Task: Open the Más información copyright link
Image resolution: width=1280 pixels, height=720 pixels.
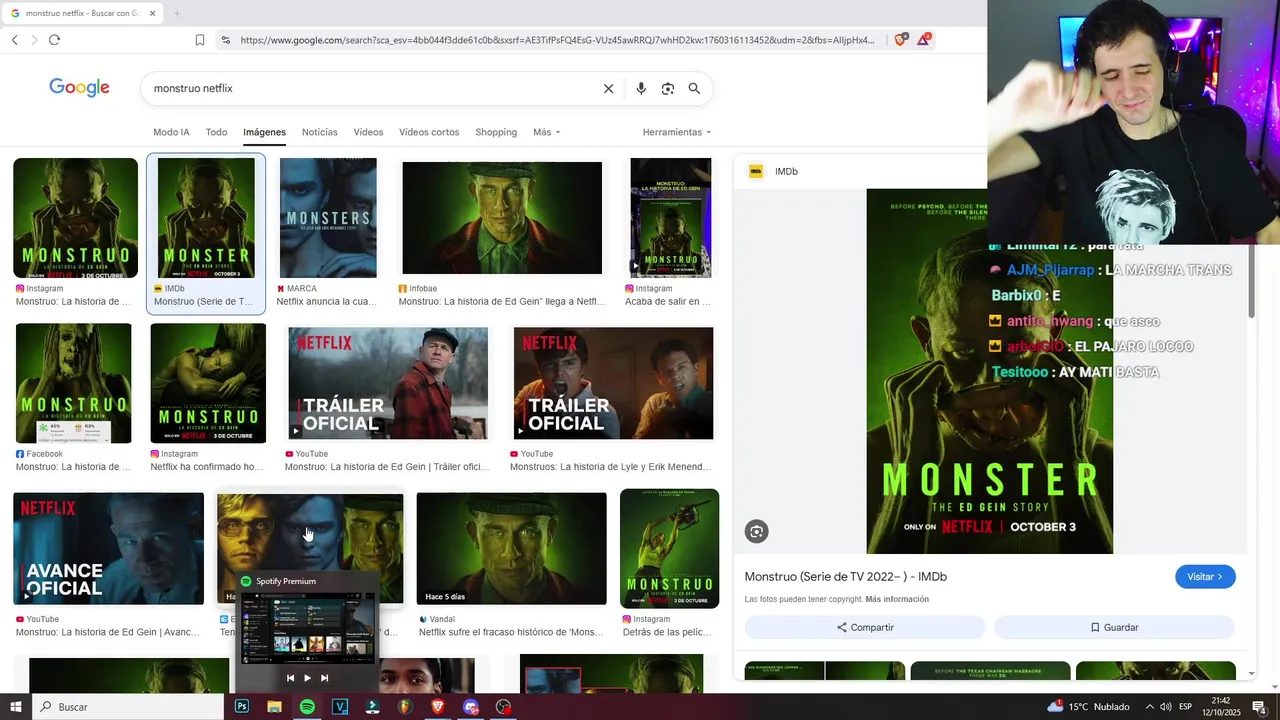Action: tap(897, 599)
